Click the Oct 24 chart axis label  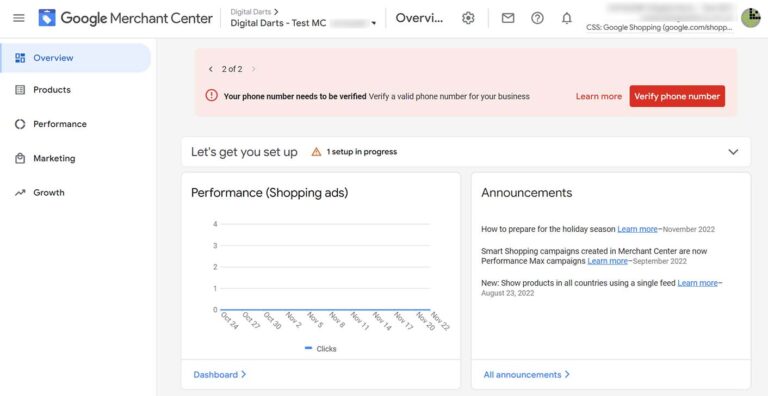[x=229, y=321]
